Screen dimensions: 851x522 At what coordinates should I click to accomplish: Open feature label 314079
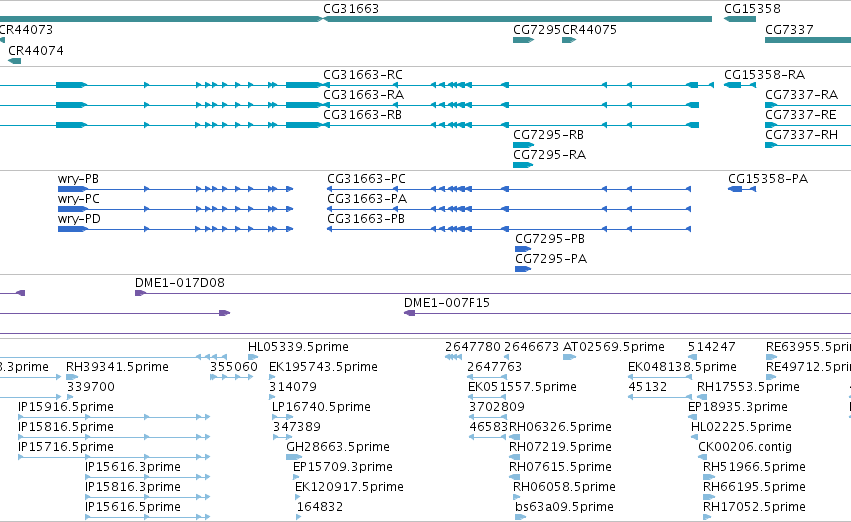[x=293, y=387]
